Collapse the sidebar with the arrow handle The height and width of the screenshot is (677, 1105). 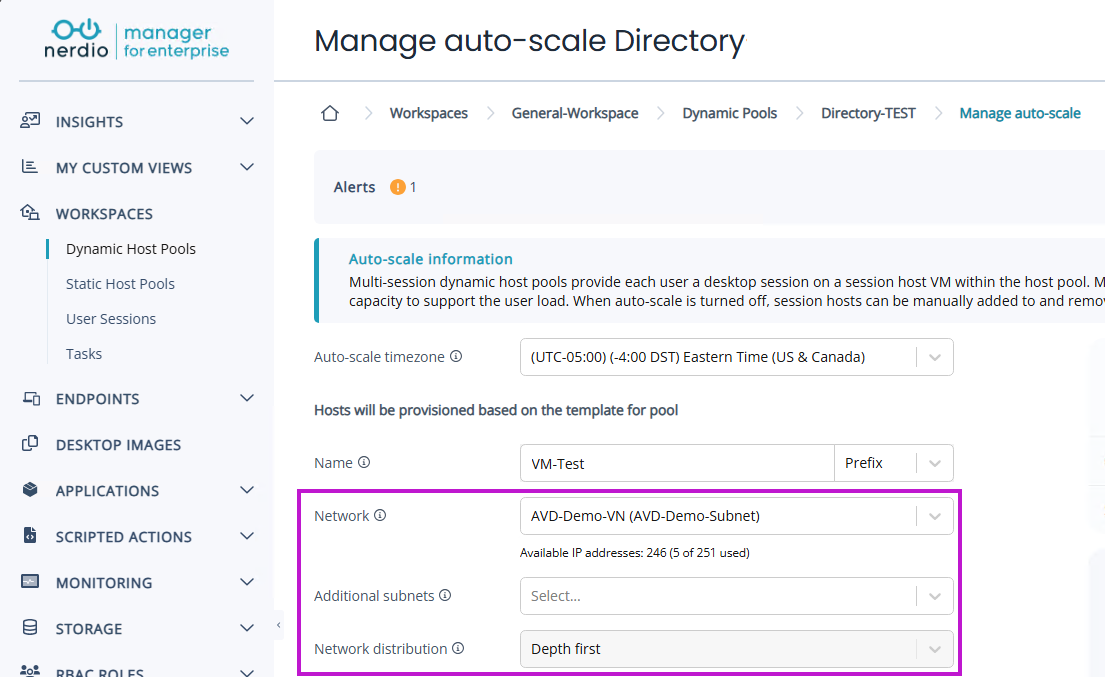(x=279, y=626)
